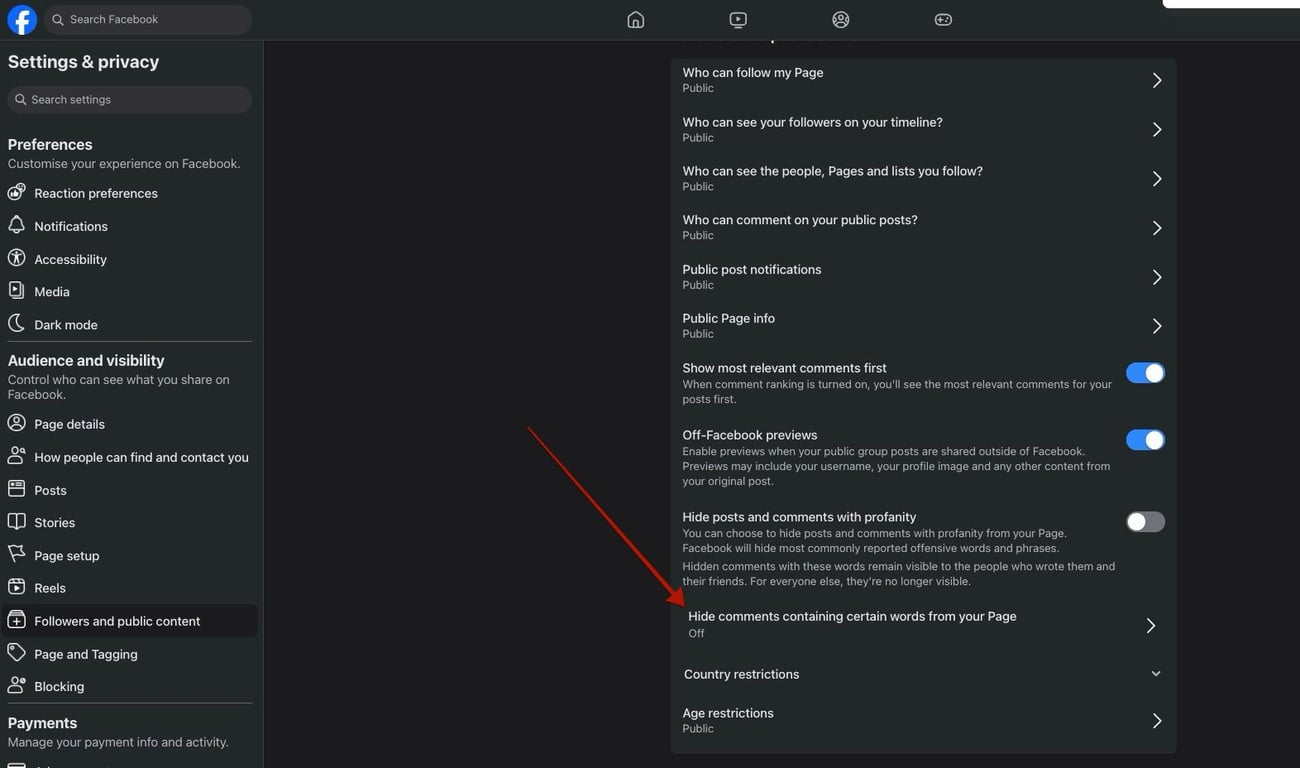
Task: Click the Notifications bell icon
Action: click(17, 225)
